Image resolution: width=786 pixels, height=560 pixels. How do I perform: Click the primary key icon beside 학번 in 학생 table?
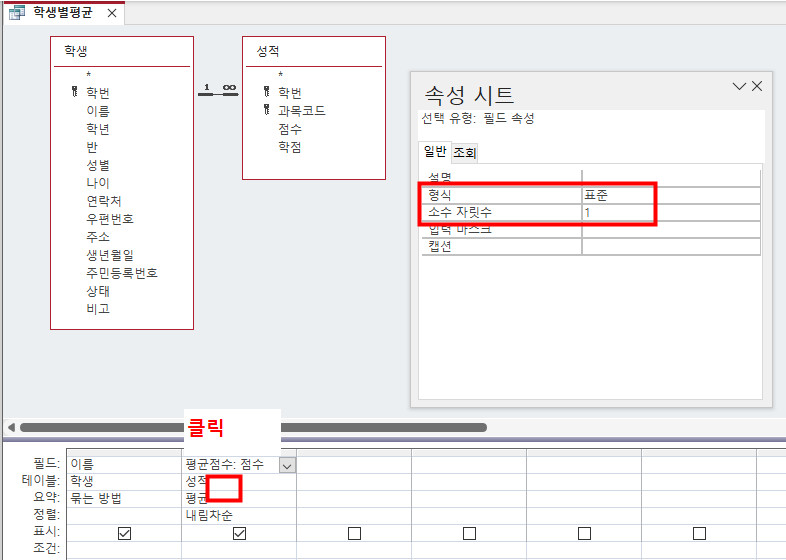(75, 92)
